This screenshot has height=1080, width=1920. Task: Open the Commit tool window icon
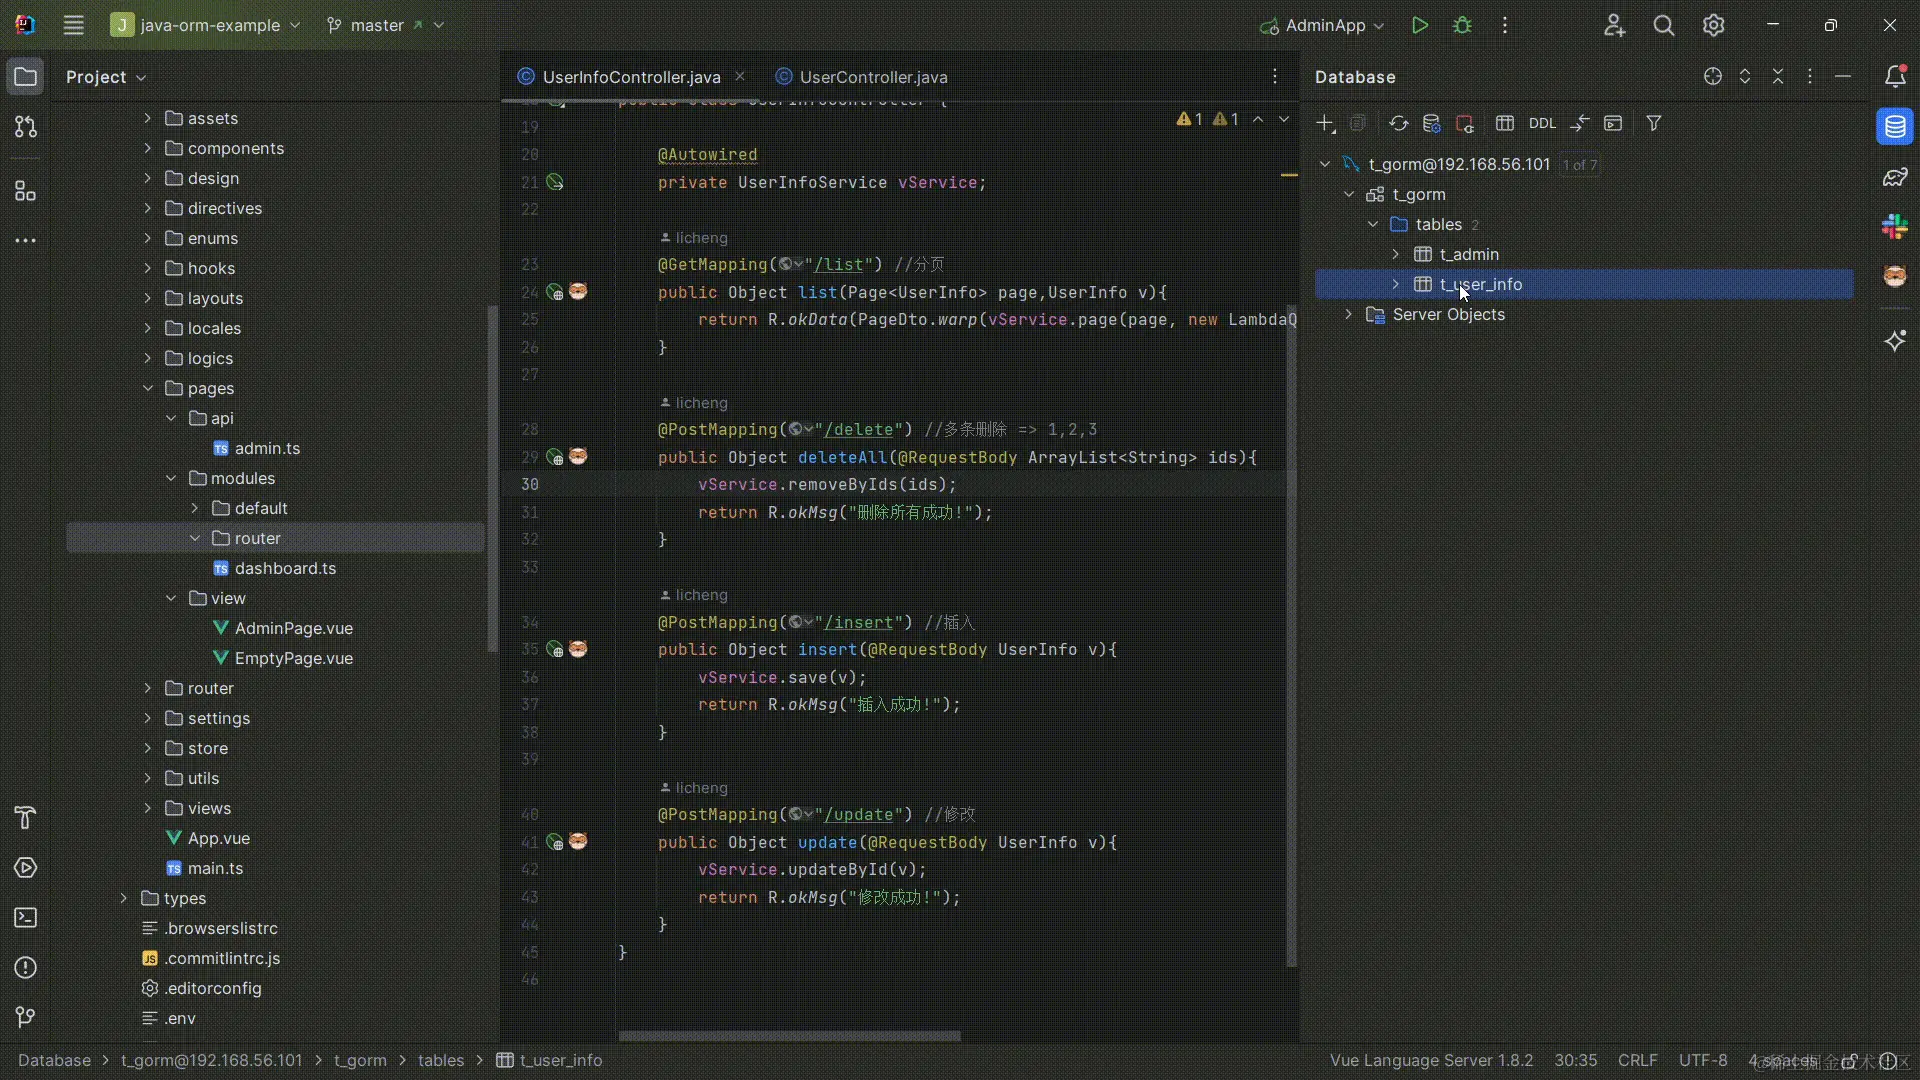point(25,1017)
